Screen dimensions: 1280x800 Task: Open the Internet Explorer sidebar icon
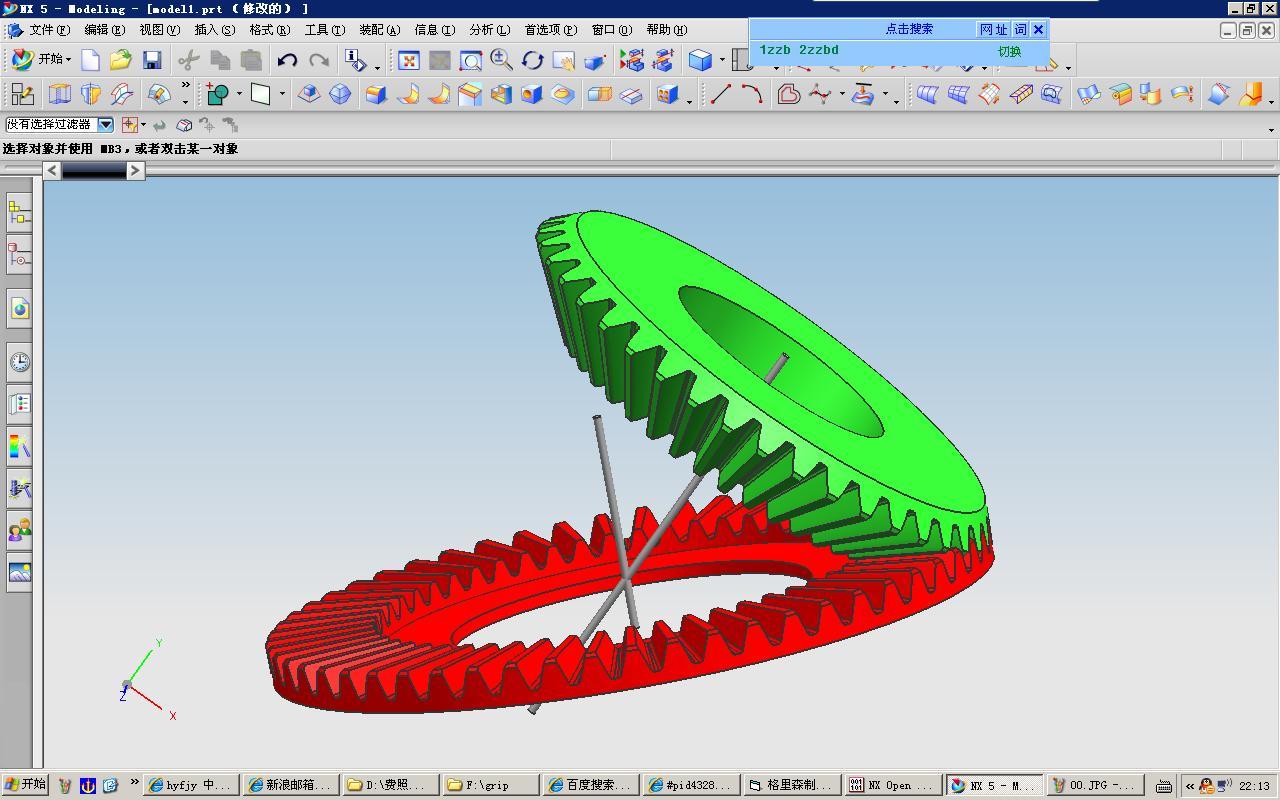point(19,309)
